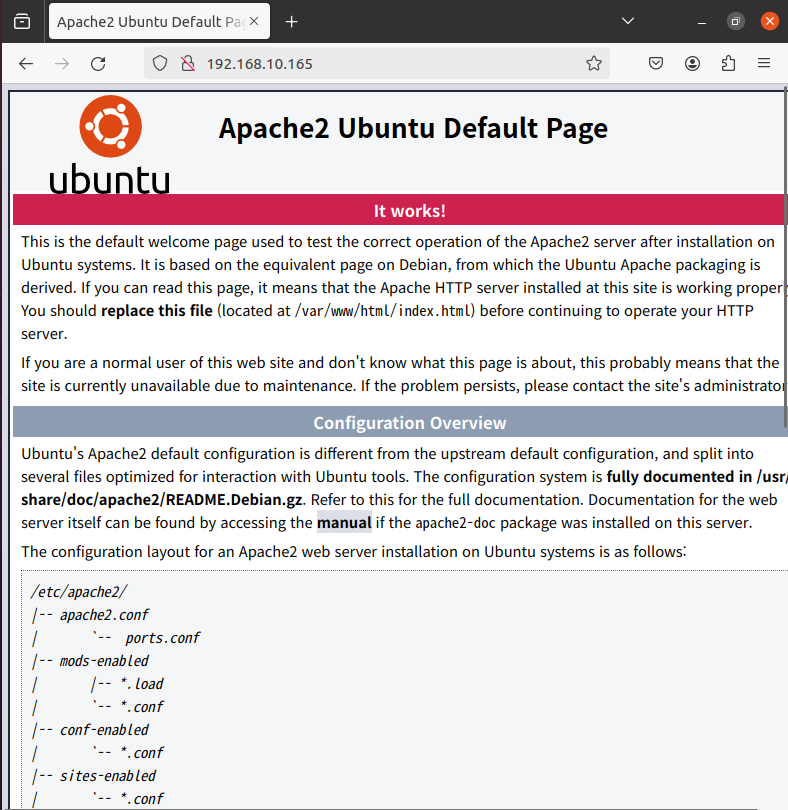This screenshot has height=810, width=788.
Task: Go forward with the forward arrow
Action: tap(62, 64)
